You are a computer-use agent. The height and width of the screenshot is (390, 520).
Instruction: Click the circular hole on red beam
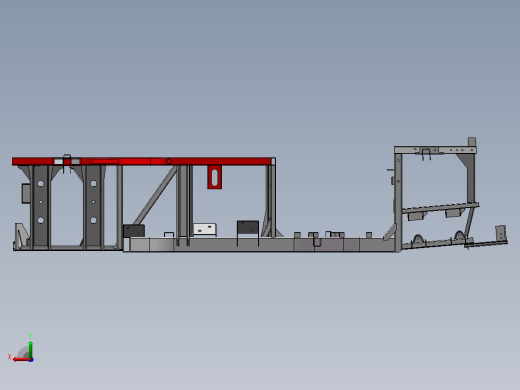(x=169, y=162)
